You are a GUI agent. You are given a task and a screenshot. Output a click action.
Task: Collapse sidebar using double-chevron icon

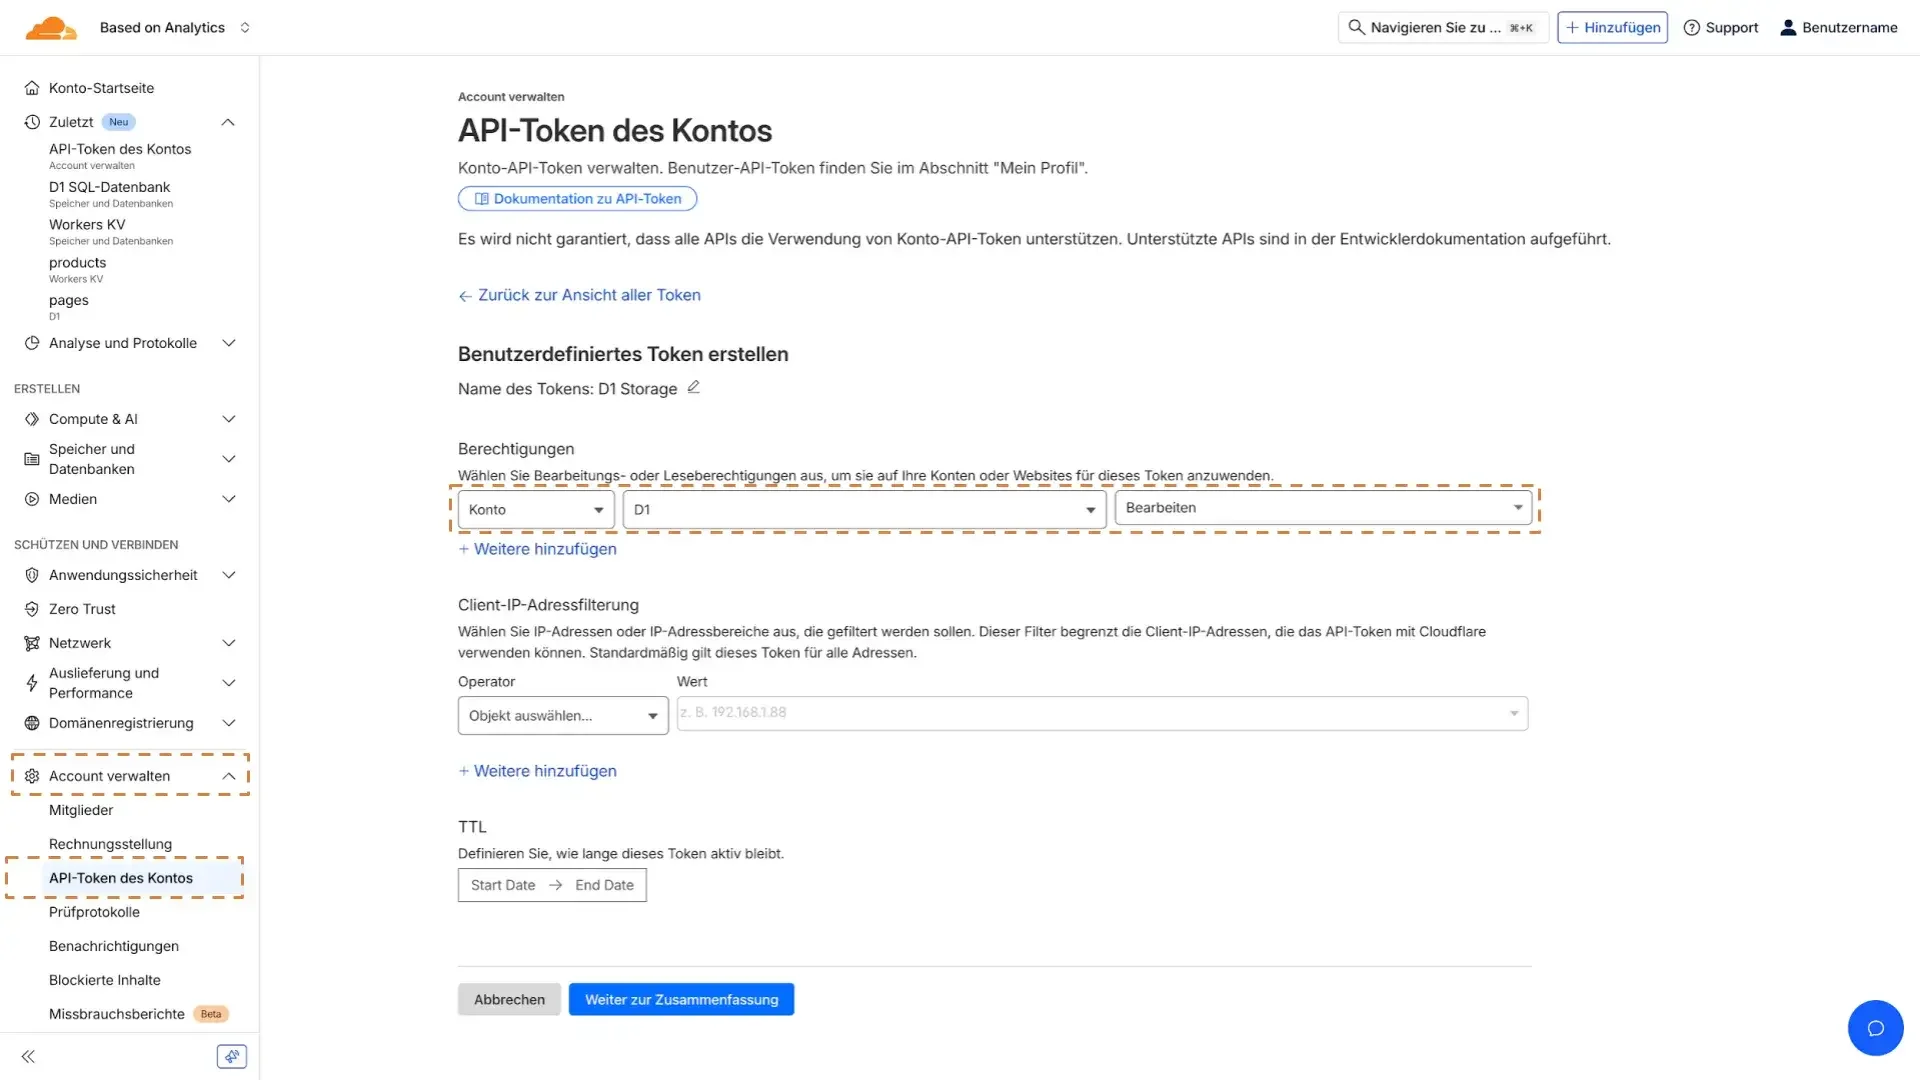[28, 1056]
